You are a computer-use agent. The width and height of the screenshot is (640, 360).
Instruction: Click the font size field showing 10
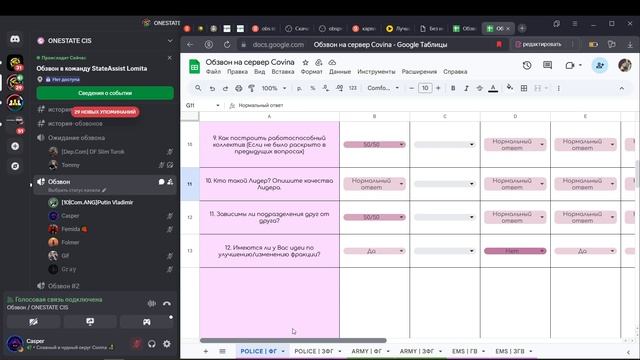(425, 88)
